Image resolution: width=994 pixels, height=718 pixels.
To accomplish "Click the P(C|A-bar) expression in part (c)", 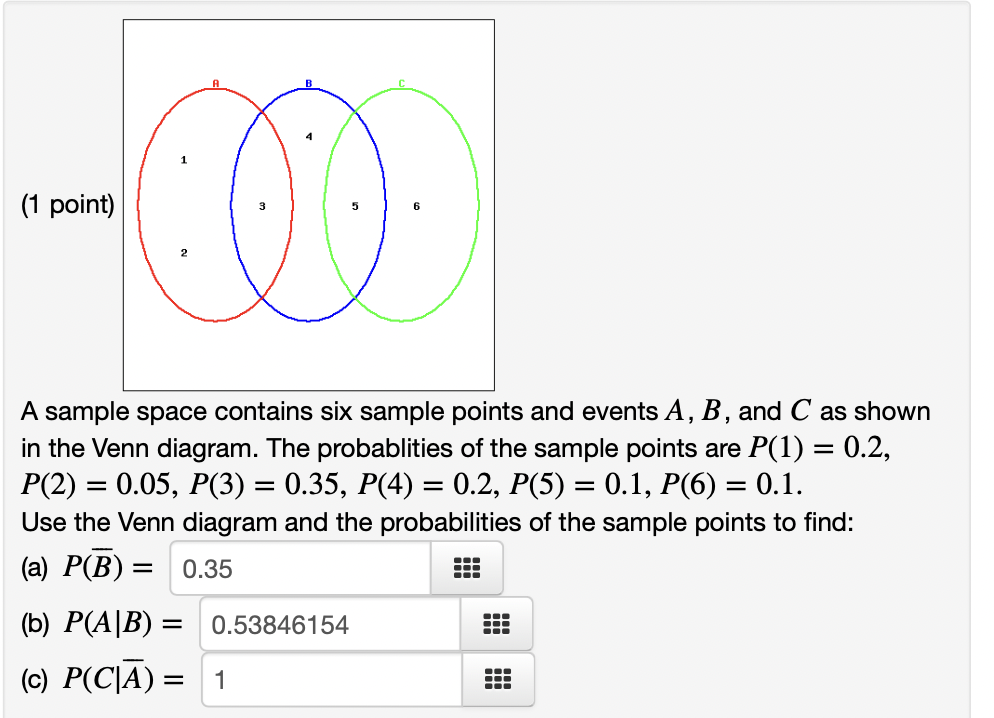I will [108, 678].
